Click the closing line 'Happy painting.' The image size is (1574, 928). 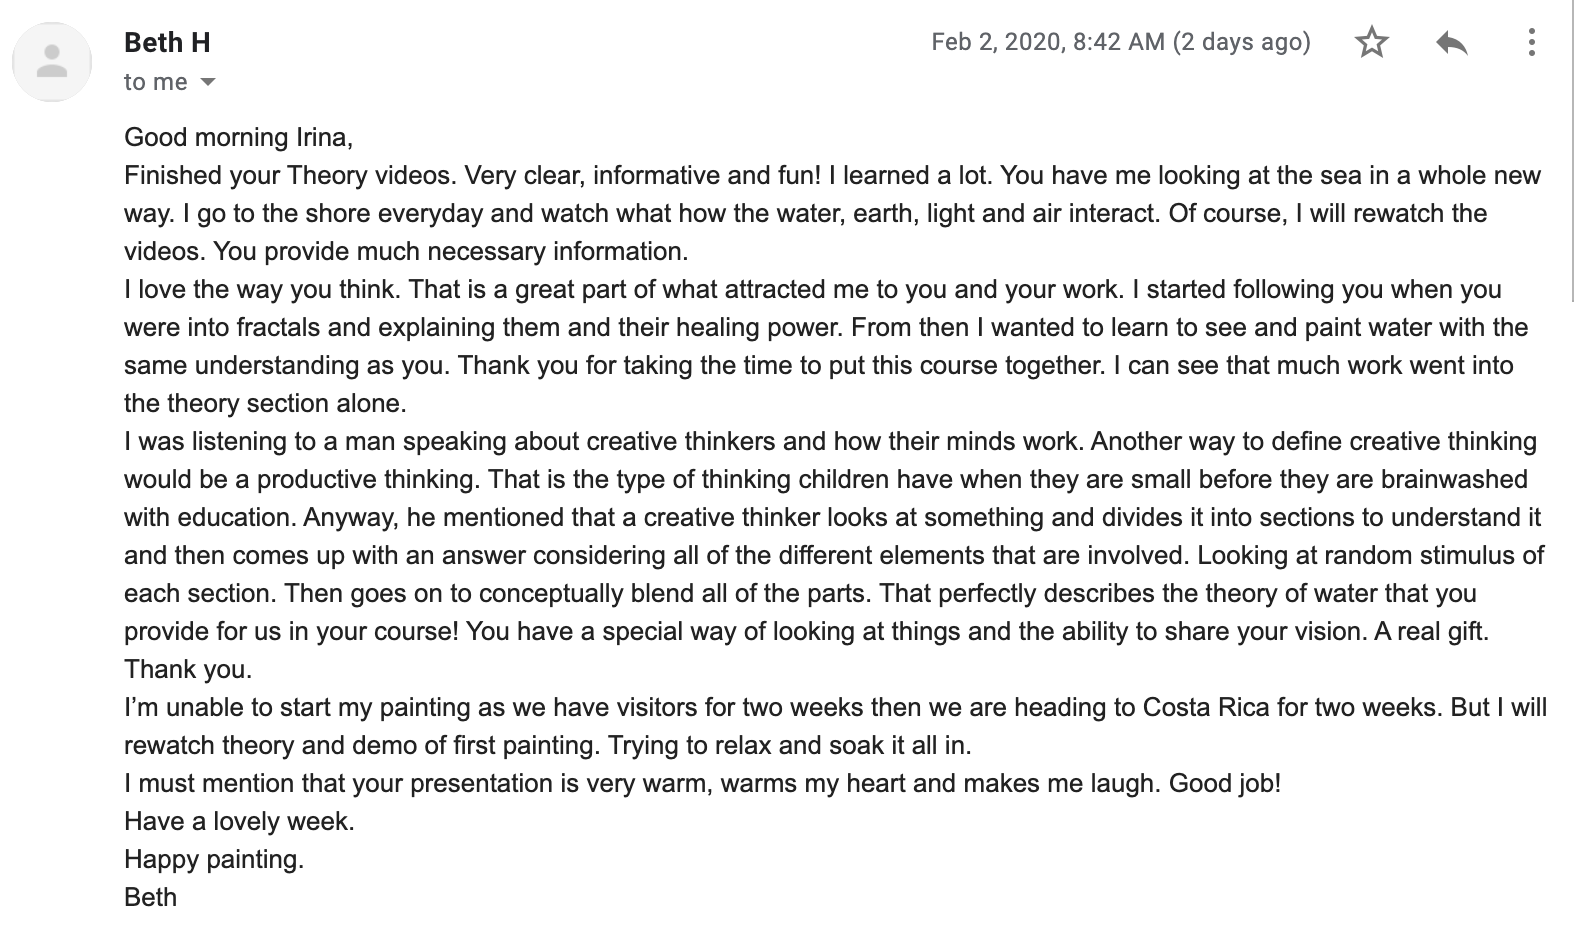tap(214, 859)
